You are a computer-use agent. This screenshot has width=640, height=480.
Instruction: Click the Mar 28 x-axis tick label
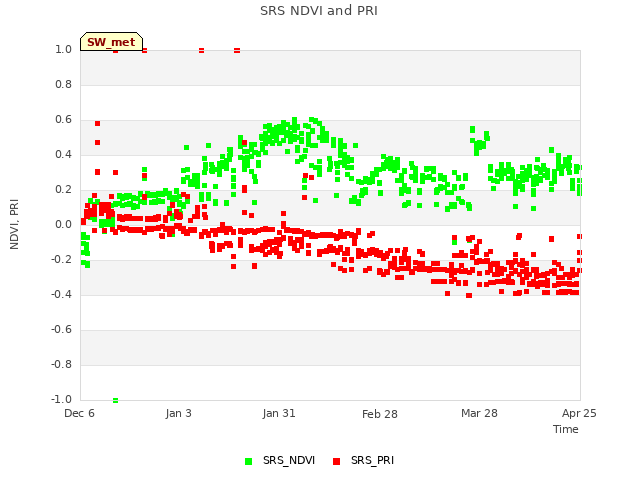point(479,413)
